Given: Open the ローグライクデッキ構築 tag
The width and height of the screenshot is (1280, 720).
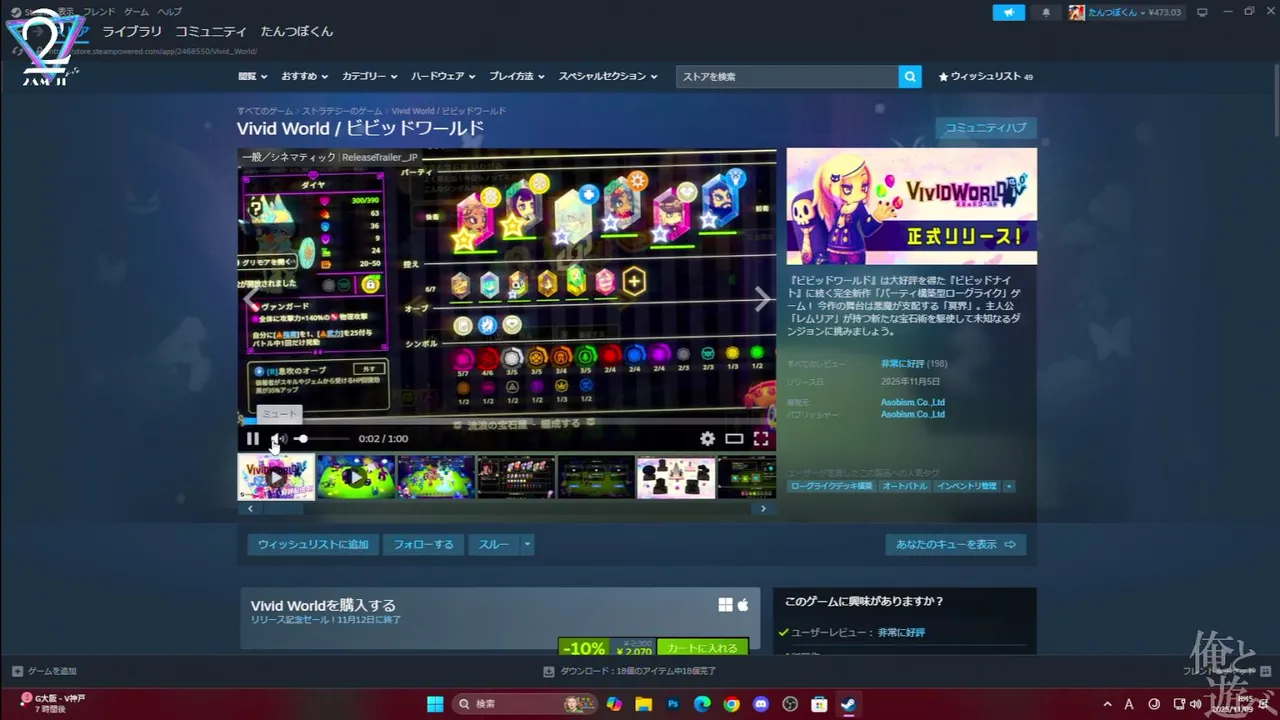Looking at the screenshot, I should click(x=831, y=486).
